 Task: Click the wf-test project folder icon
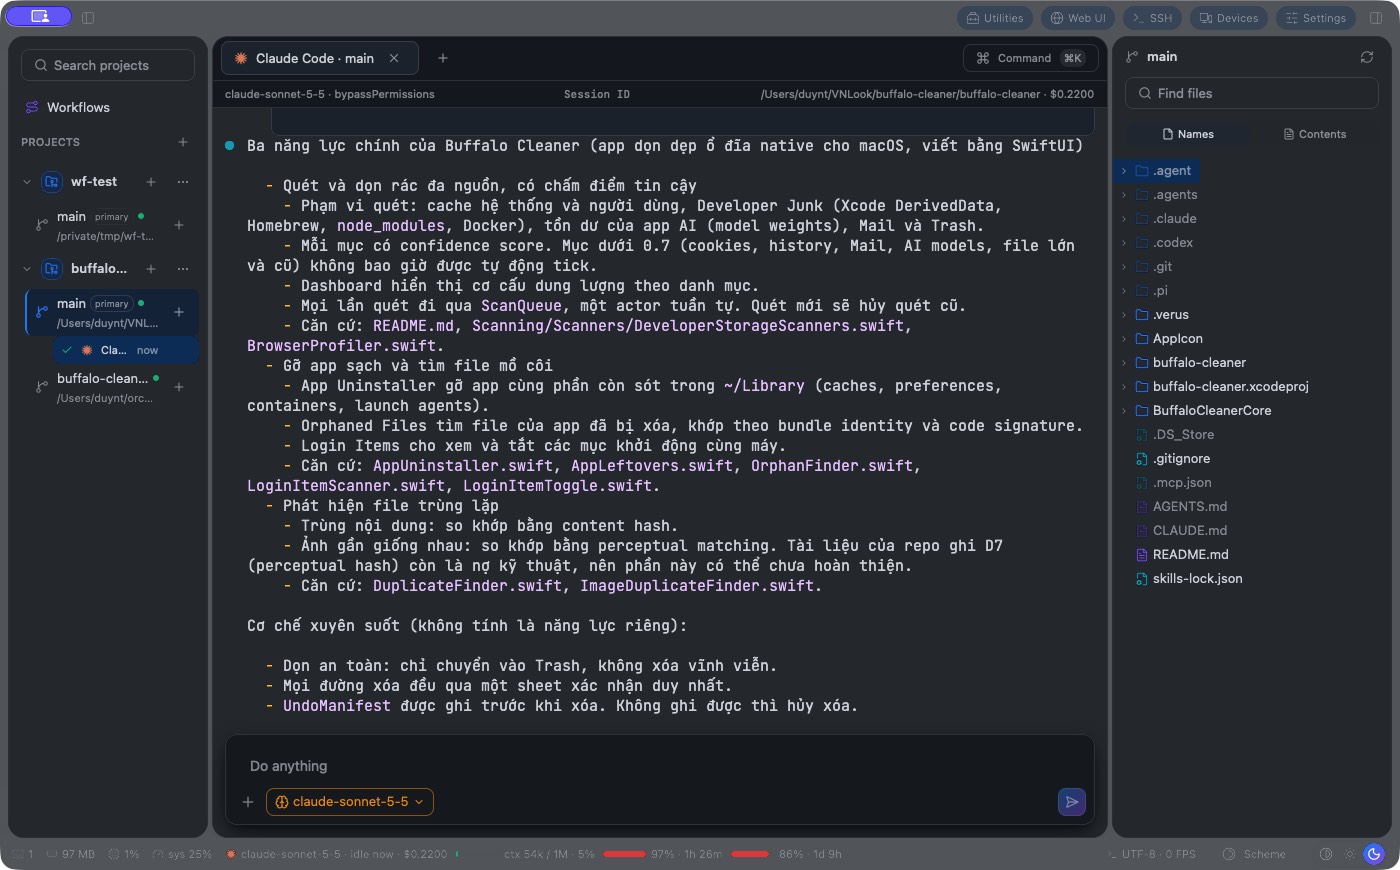click(52, 182)
